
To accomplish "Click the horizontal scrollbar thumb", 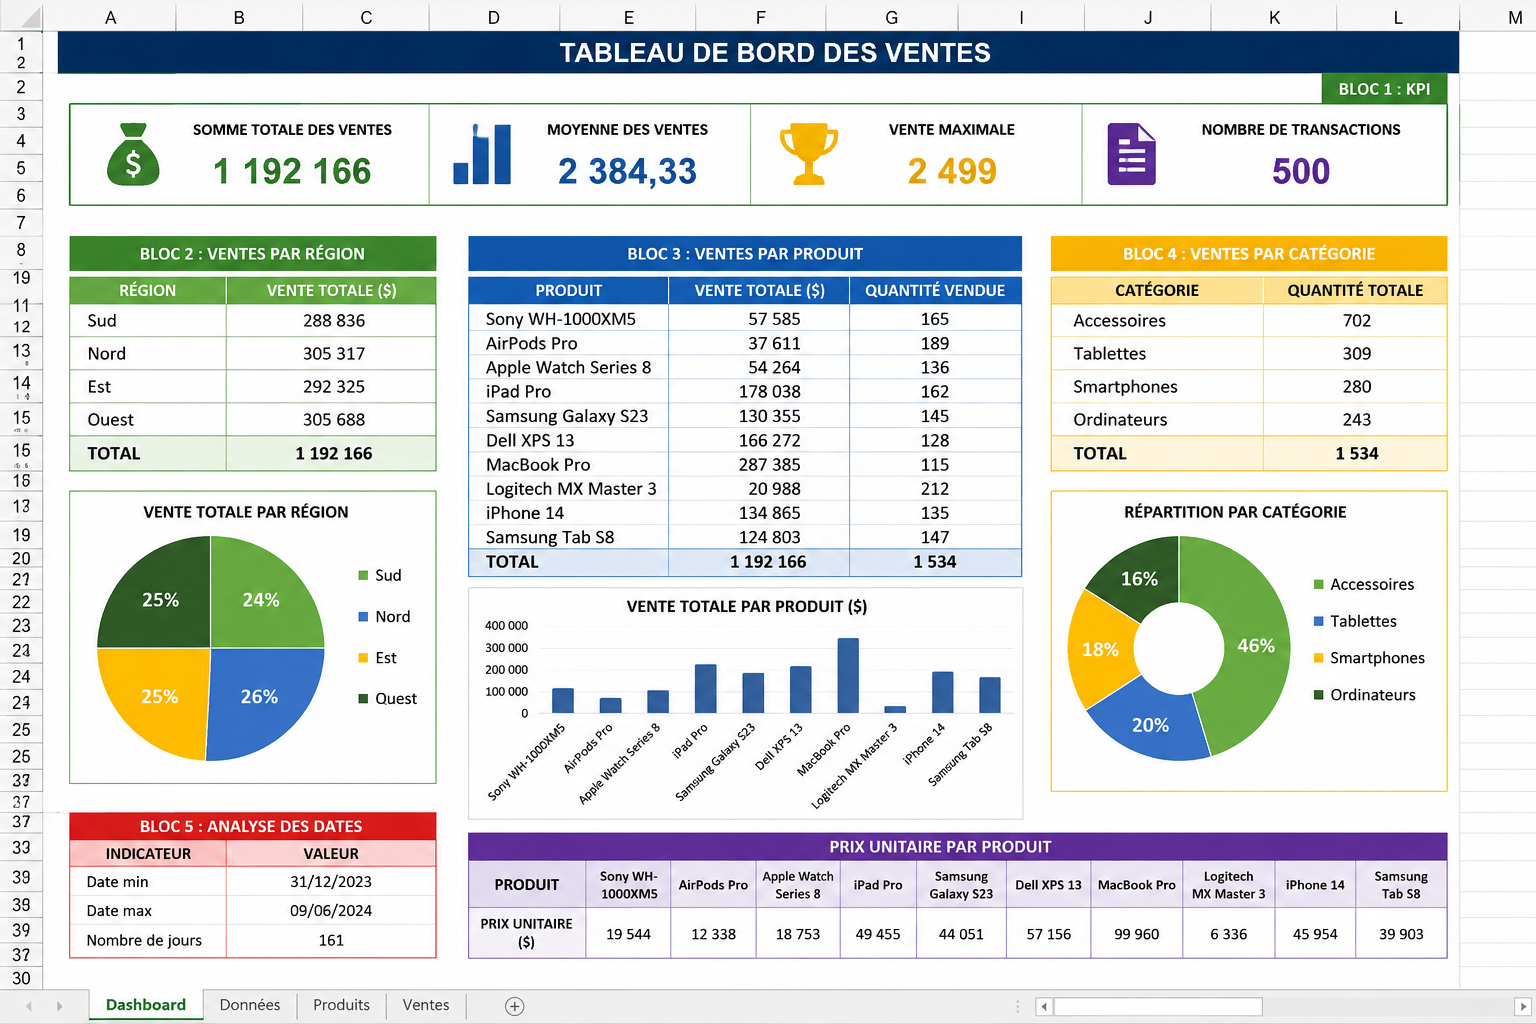I will (x=1158, y=1006).
